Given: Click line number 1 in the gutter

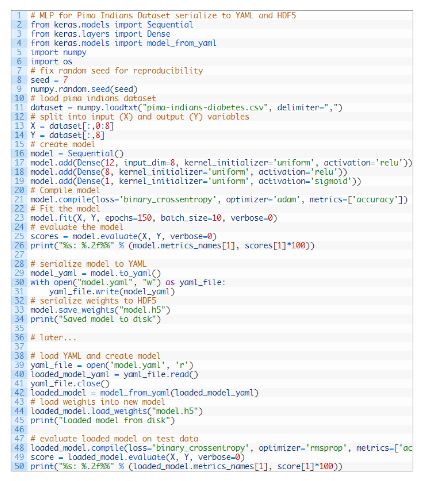Looking at the screenshot, I should point(19,15).
